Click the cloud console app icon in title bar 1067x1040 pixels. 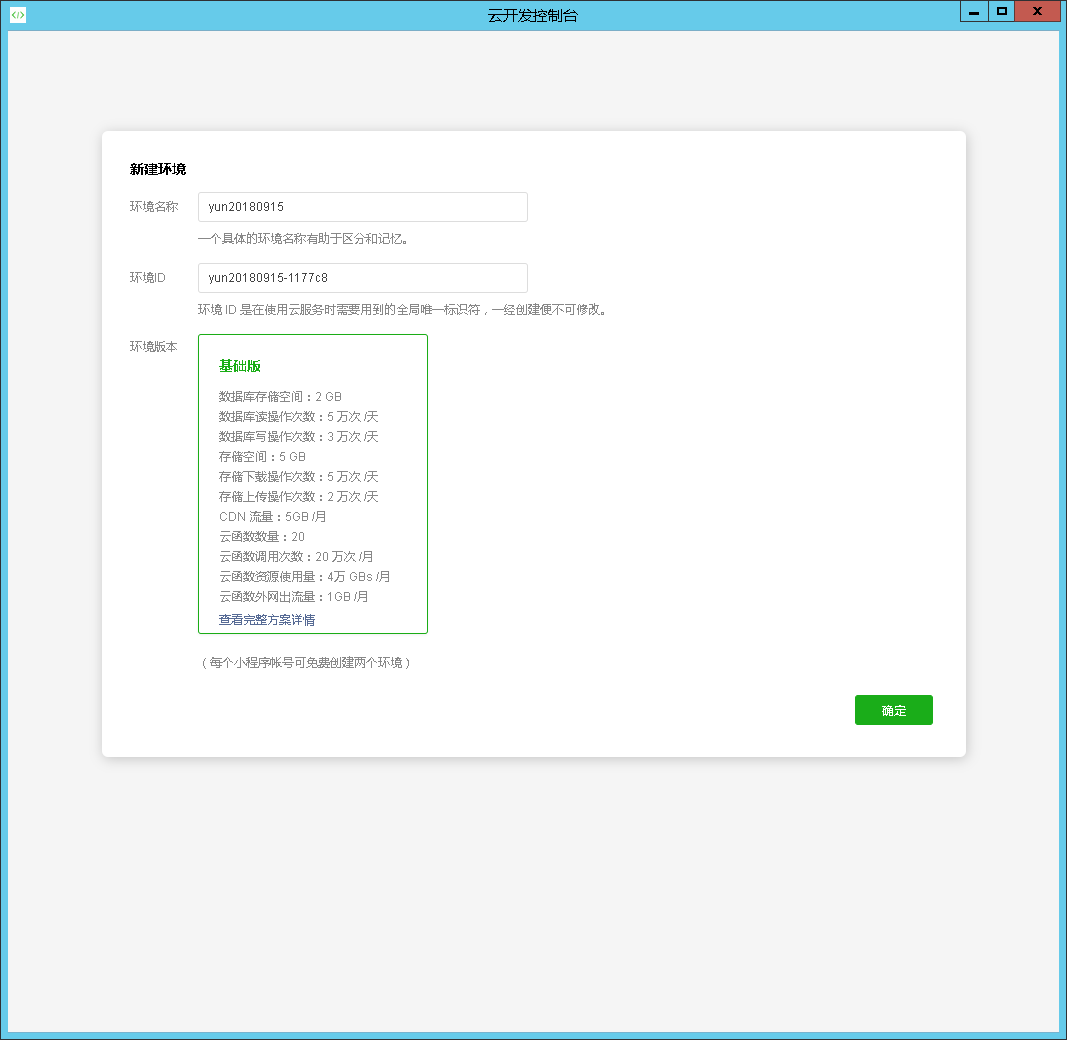(17, 15)
